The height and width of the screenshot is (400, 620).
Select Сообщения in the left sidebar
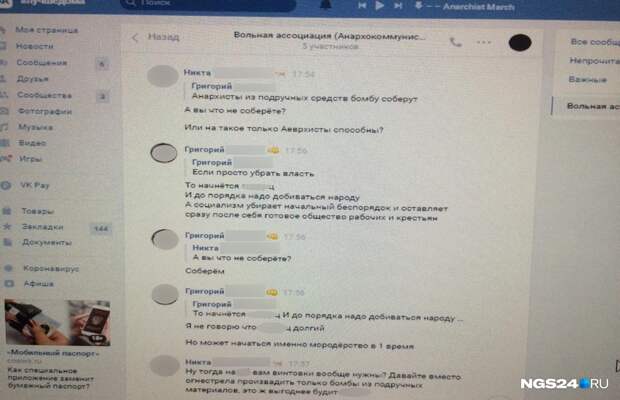(x=42, y=62)
